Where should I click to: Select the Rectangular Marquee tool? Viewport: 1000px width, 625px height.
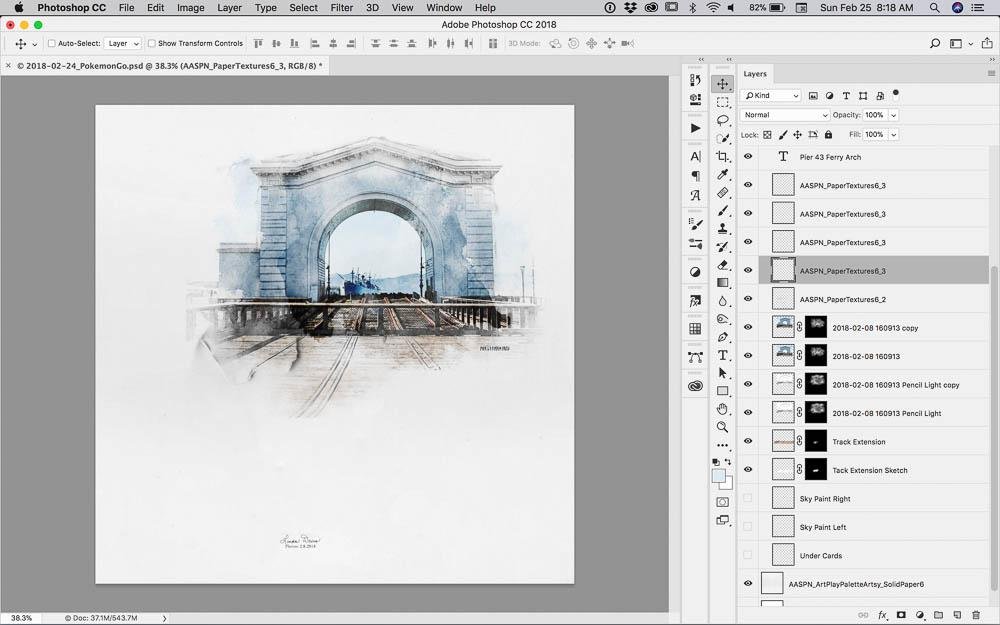point(723,102)
